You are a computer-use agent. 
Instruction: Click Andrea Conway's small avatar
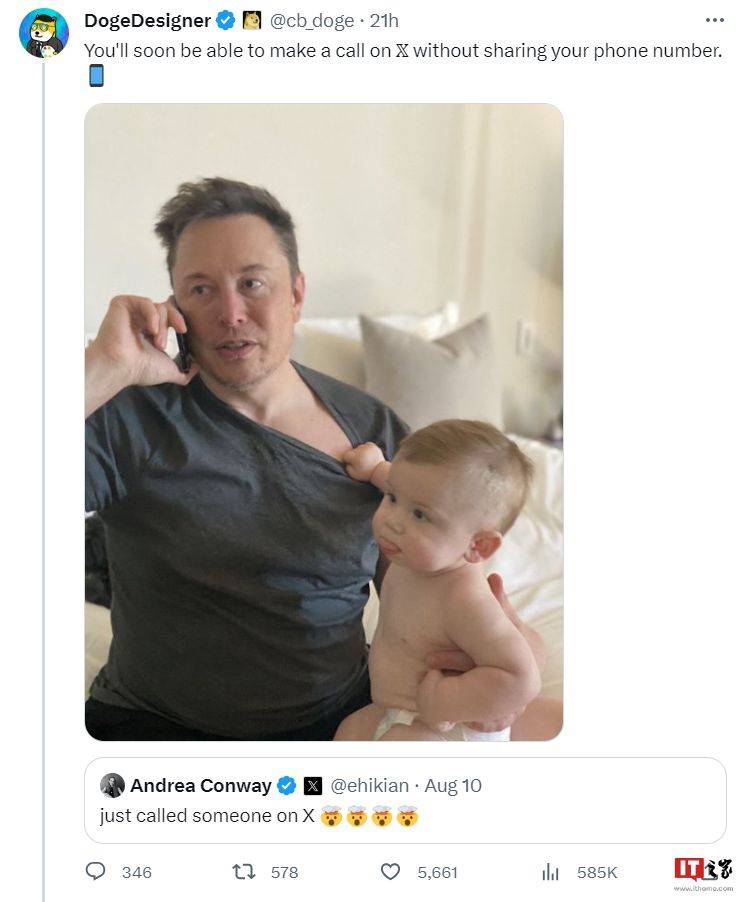[112, 785]
